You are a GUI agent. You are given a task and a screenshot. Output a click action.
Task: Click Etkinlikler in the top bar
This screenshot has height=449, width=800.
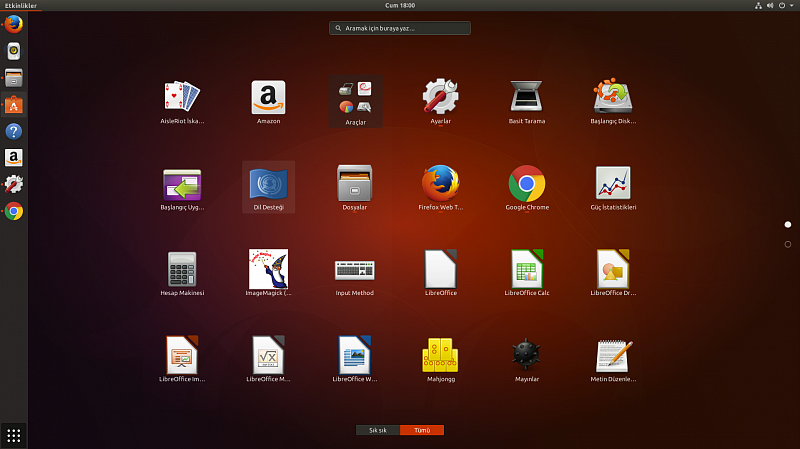tap(21, 6)
